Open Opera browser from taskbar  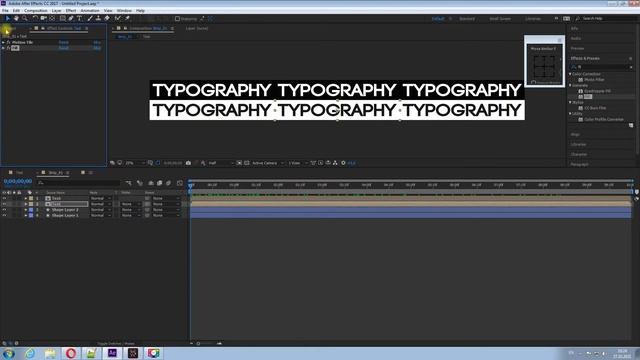[x=71, y=353]
